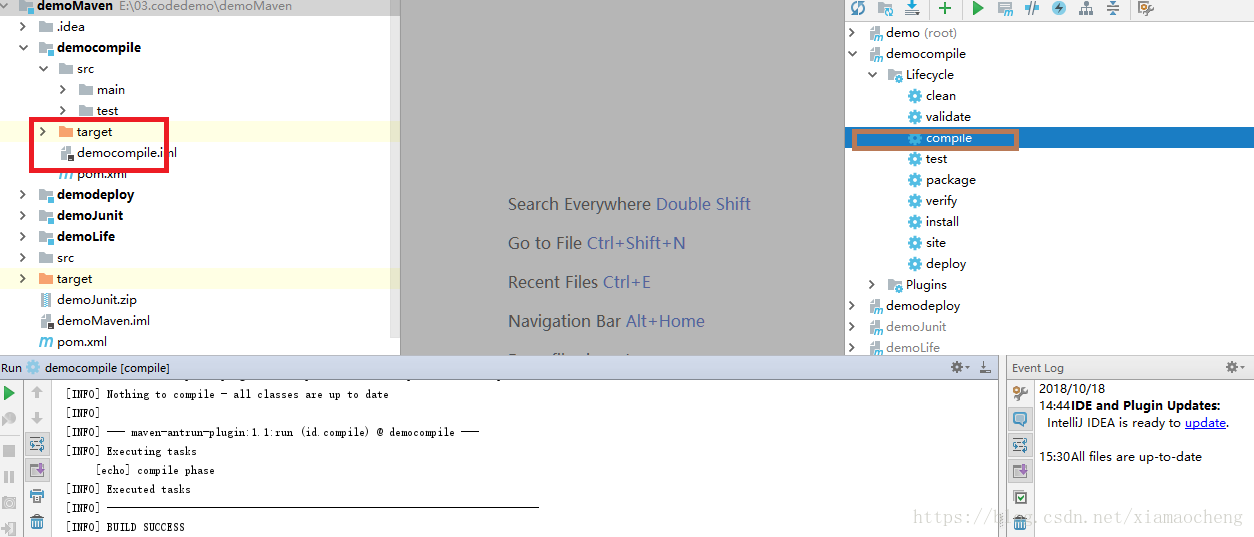The height and width of the screenshot is (537, 1254).
Task: Click the "[echo] compile phase" console line
Action: [x=155, y=470]
